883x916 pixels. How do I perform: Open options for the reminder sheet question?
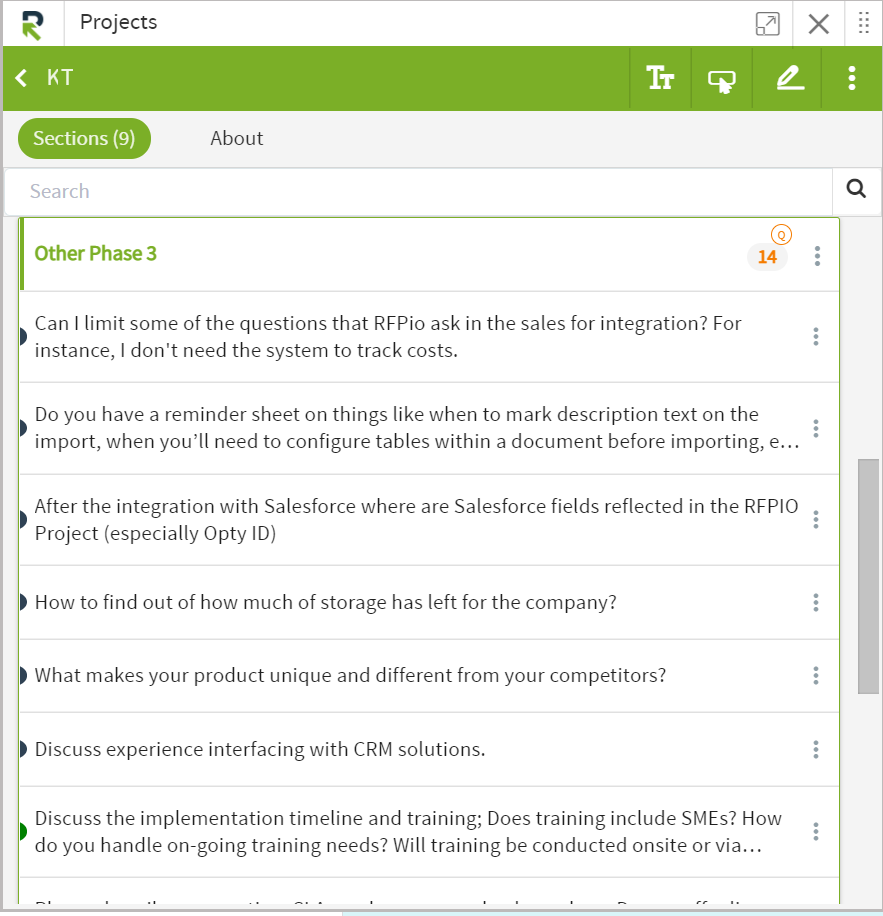(x=816, y=428)
